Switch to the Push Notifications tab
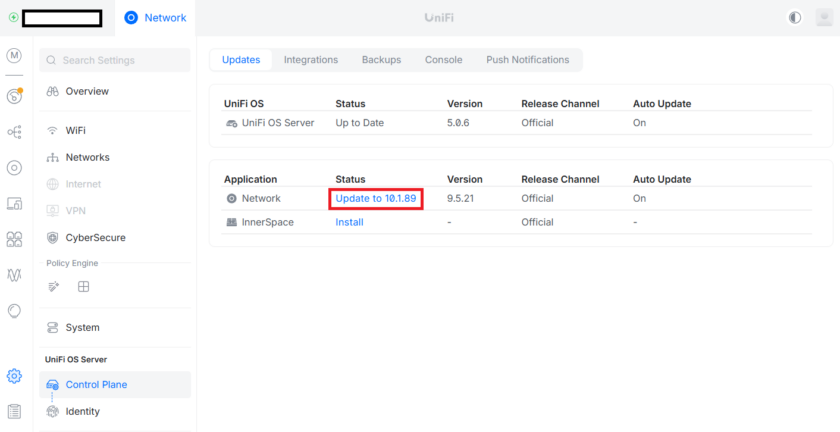Image resolution: width=840 pixels, height=432 pixels. (x=527, y=60)
